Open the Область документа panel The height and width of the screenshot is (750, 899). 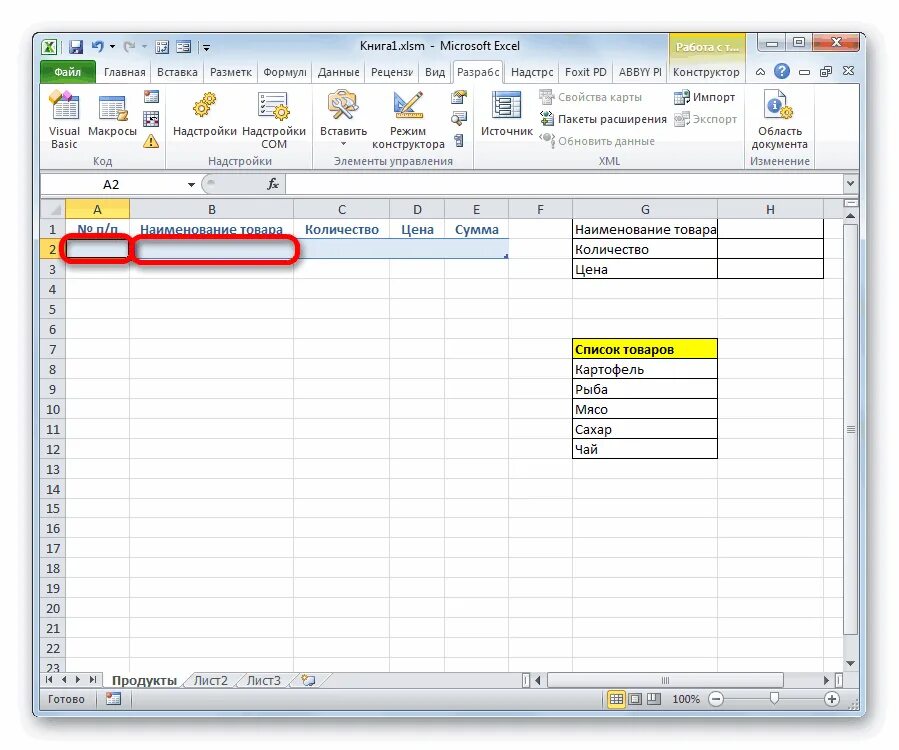tap(779, 120)
